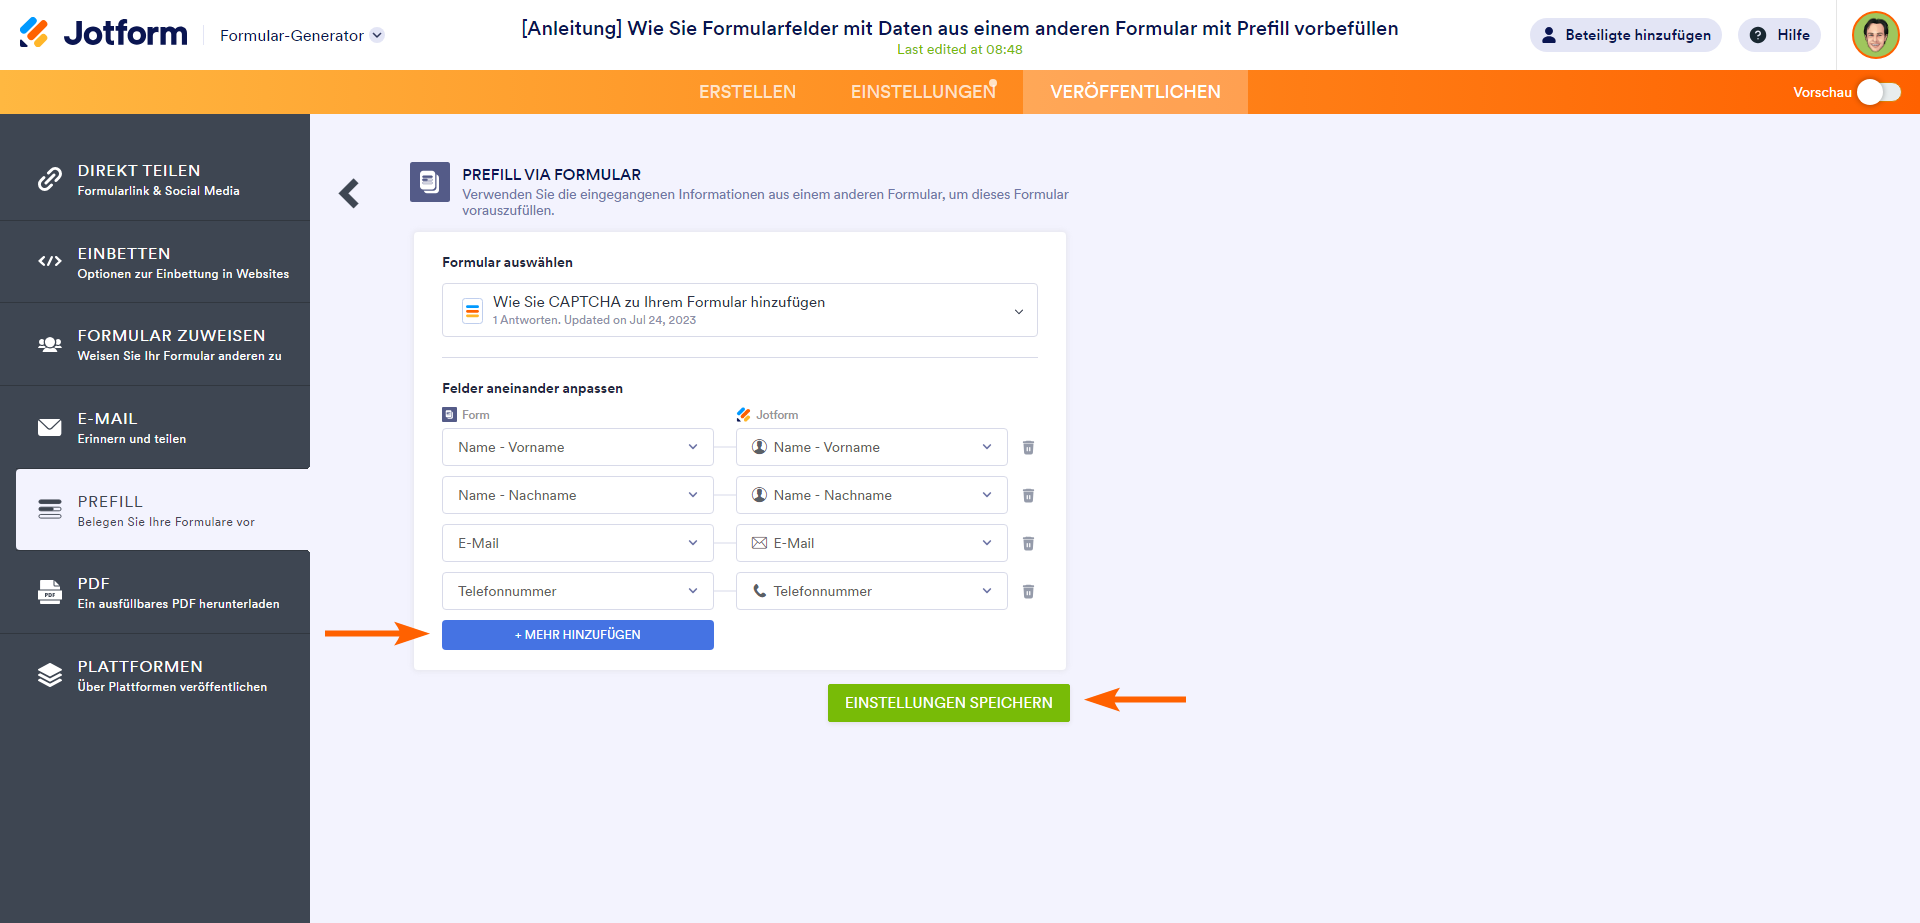
Task: Delete the Name - Vorname field mapping
Action: point(1028,447)
